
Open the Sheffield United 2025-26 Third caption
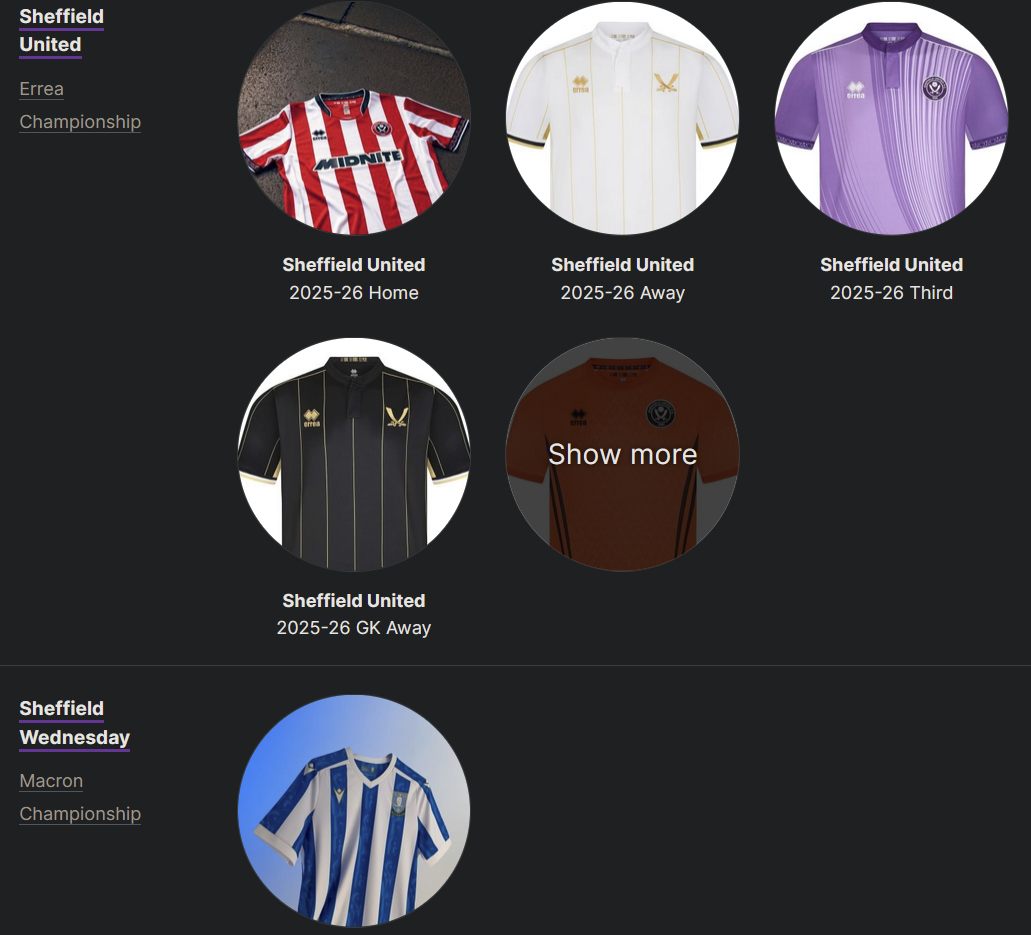pyautogui.click(x=892, y=279)
